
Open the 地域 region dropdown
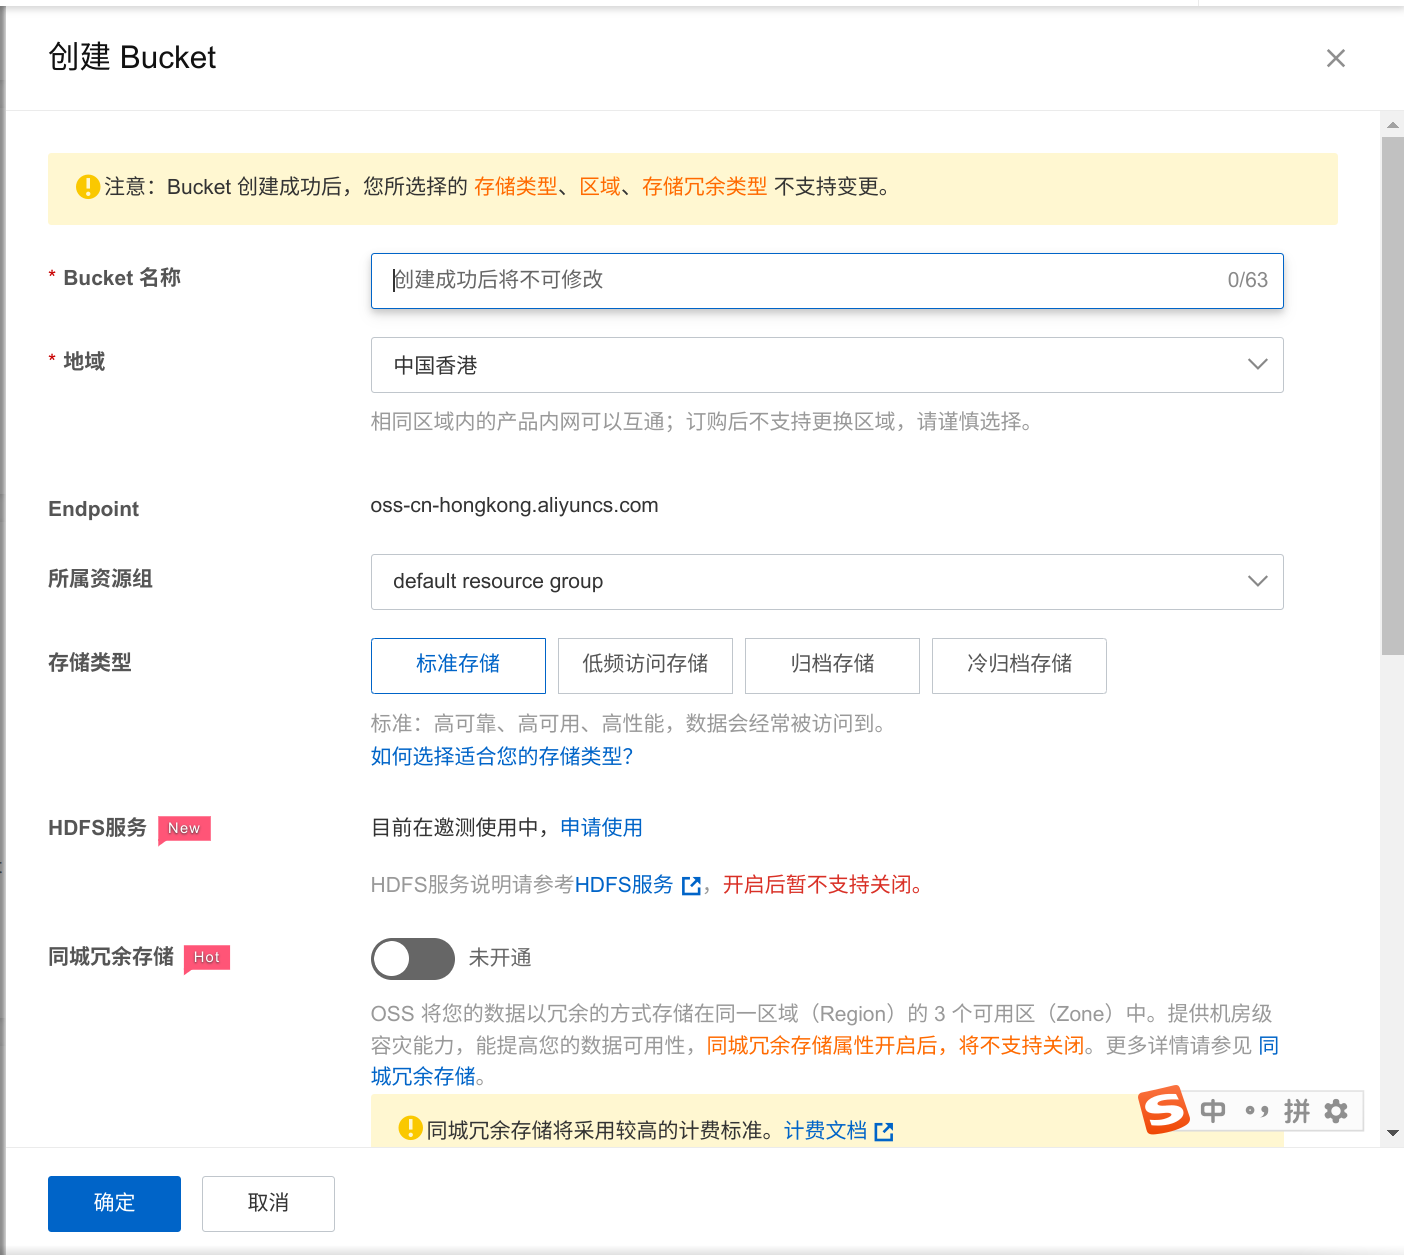pyautogui.click(x=826, y=365)
